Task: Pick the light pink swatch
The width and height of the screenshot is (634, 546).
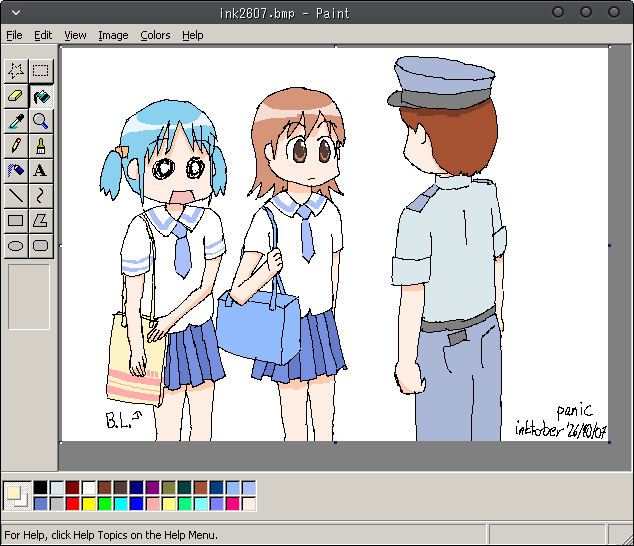Action: tap(153, 504)
